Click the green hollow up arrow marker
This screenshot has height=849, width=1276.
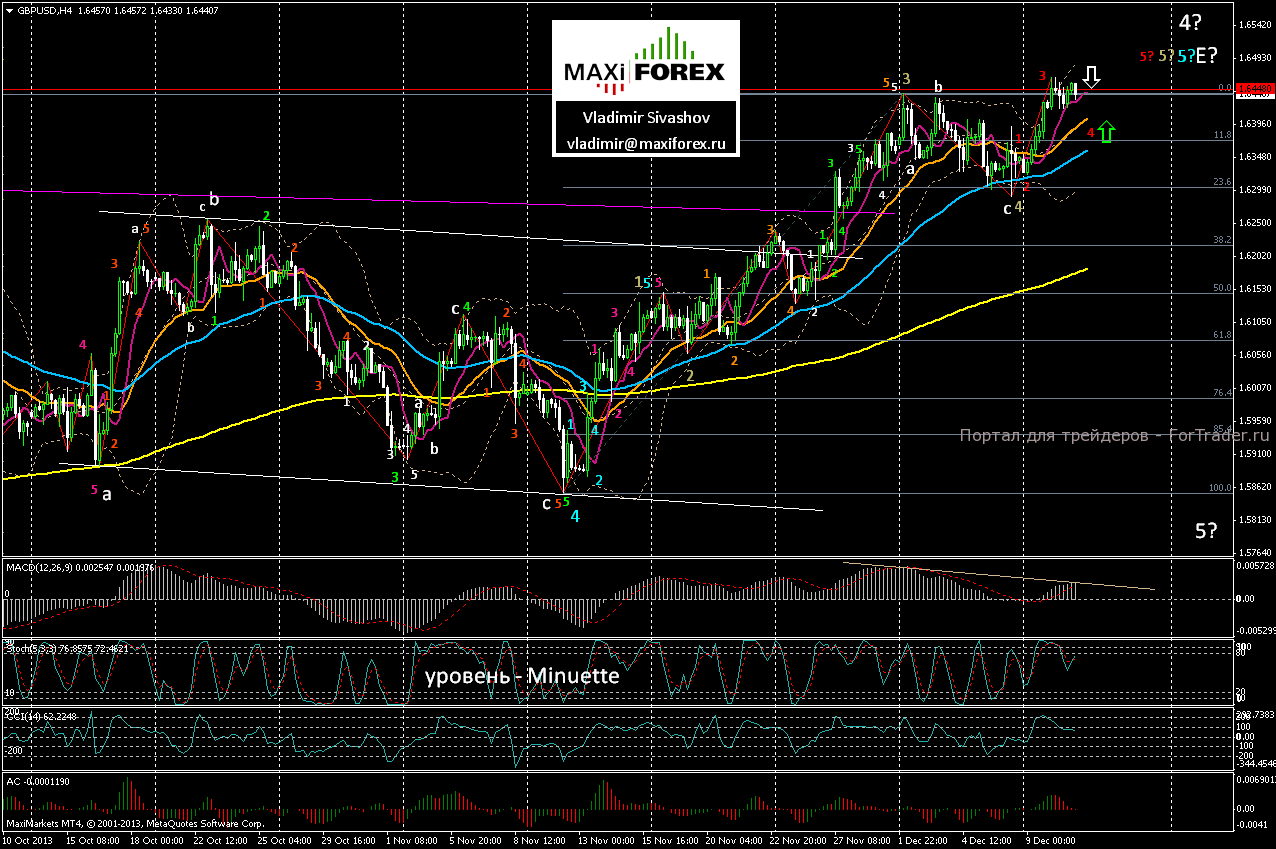click(1106, 131)
